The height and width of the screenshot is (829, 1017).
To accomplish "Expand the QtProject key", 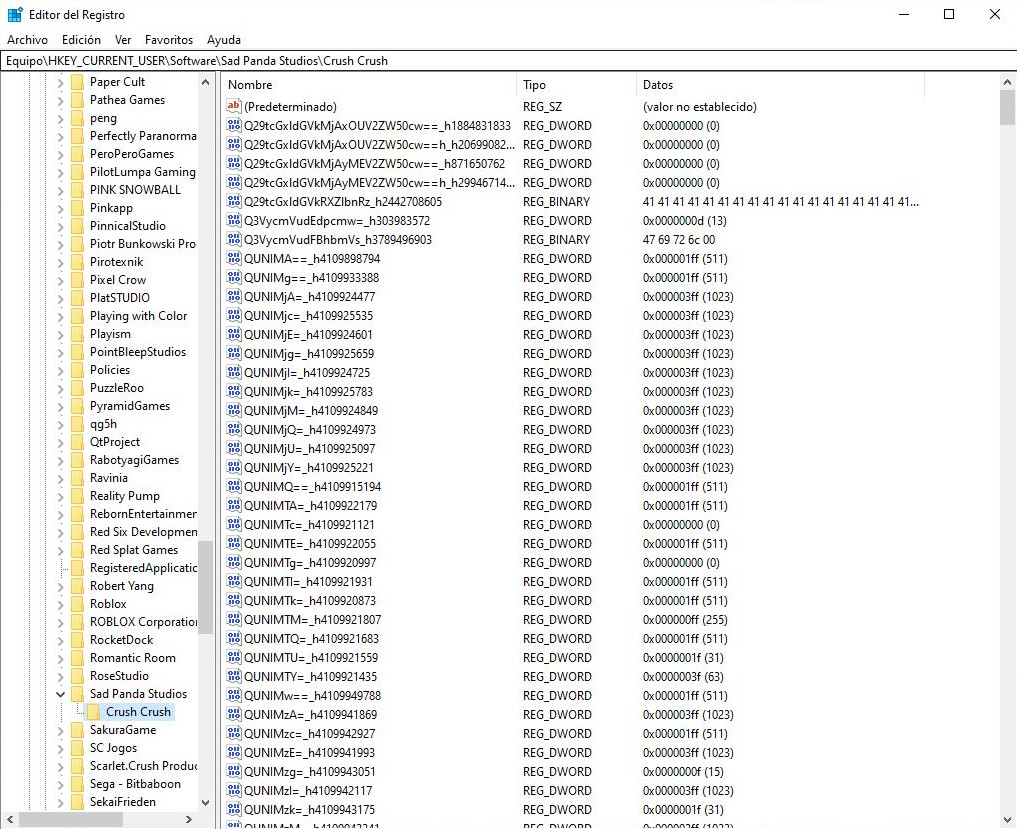I will [60, 442].
